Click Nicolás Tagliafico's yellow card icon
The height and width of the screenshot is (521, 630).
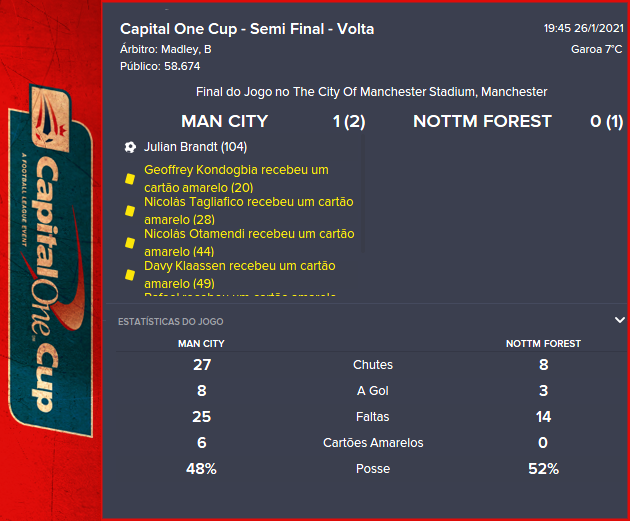(x=130, y=211)
